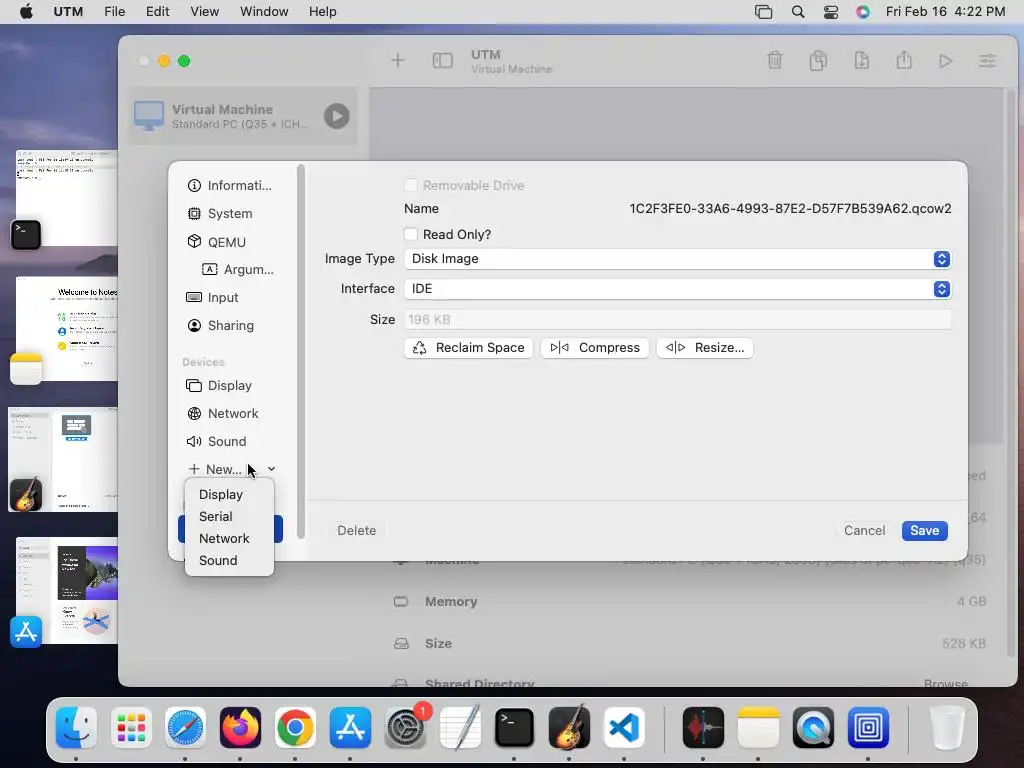1024x768 pixels.
Task: Open UTM from the Dock
Action: [868, 728]
